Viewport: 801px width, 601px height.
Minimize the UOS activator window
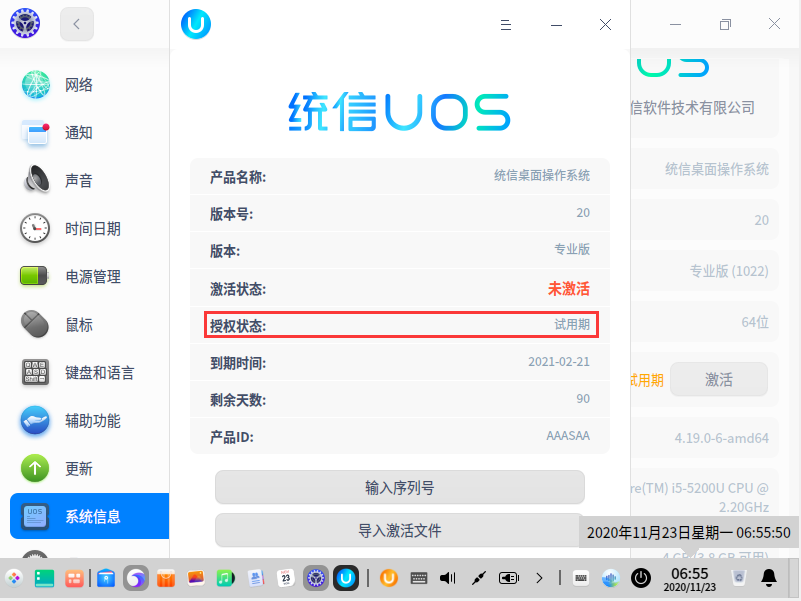tap(556, 25)
